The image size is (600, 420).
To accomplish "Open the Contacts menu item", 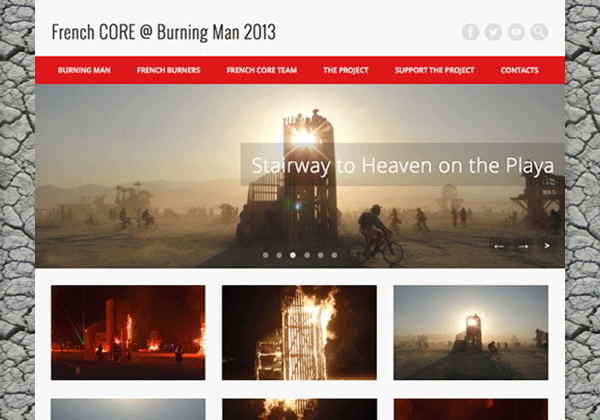I will click(x=519, y=70).
